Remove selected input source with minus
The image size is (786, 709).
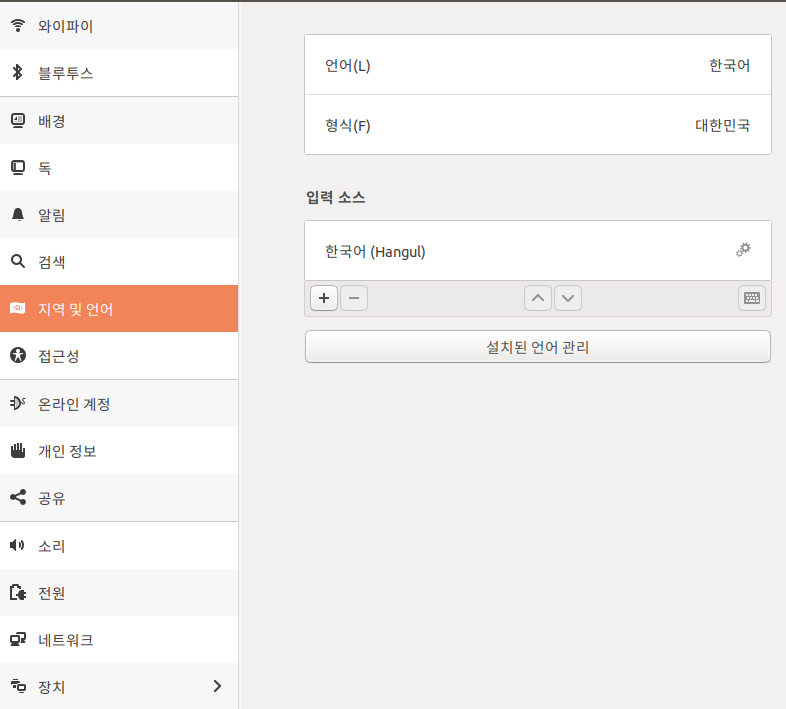[x=354, y=298]
